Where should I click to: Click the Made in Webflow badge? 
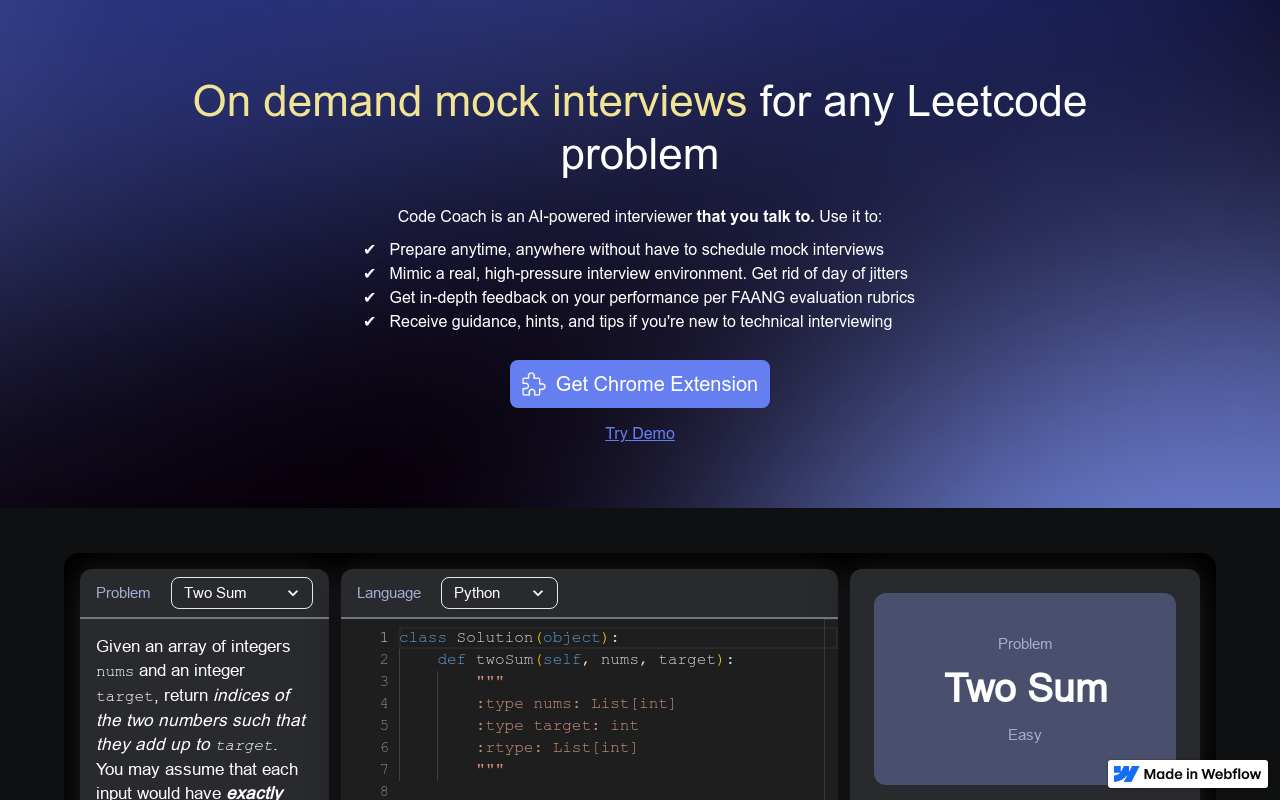1188,774
